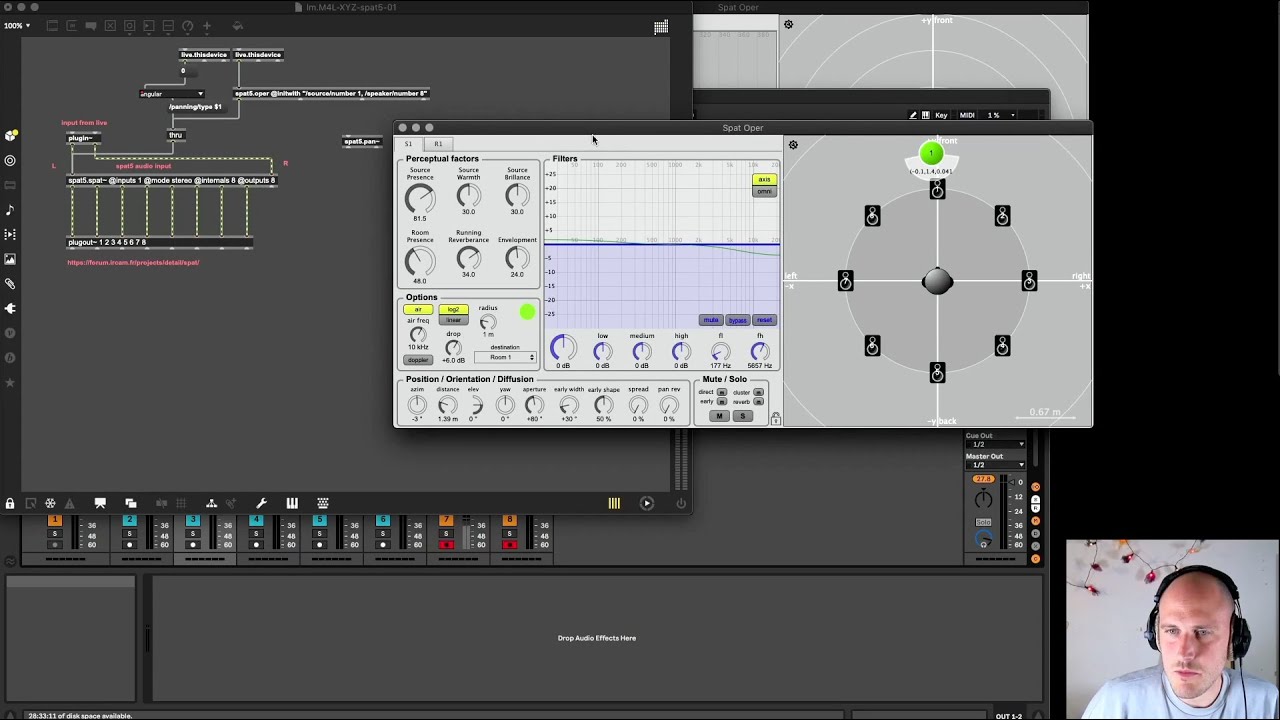Select the plugout~ 1 2 3 4 5 6 7 8 object

click(x=160, y=242)
